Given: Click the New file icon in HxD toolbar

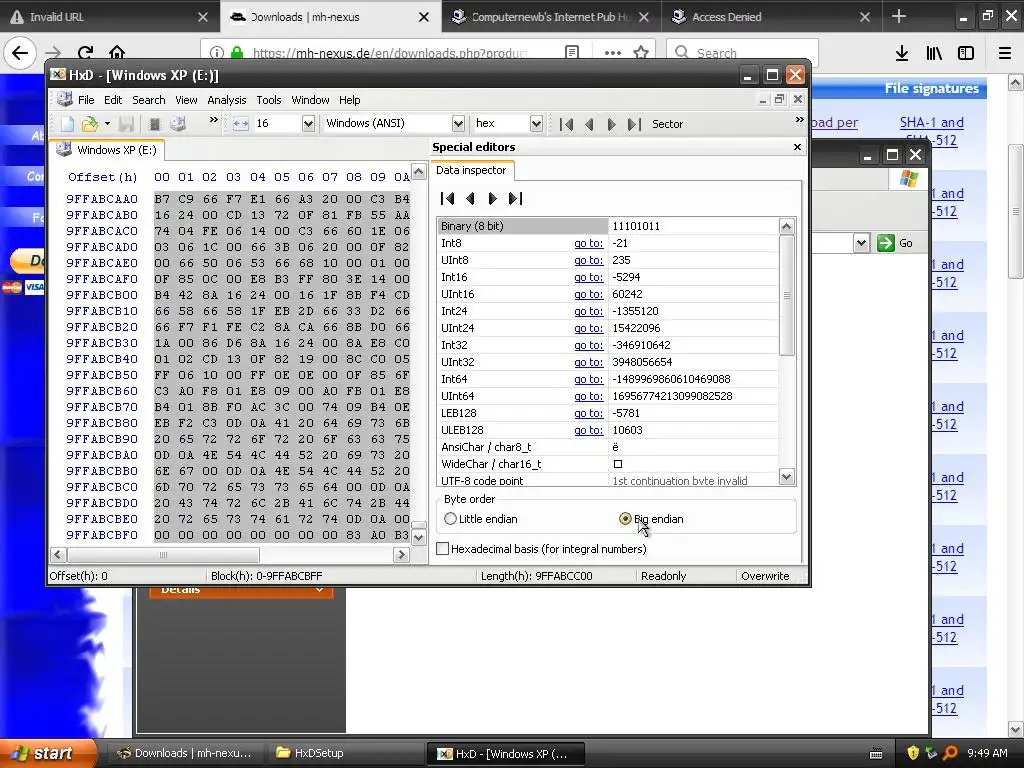Looking at the screenshot, I should (67, 123).
